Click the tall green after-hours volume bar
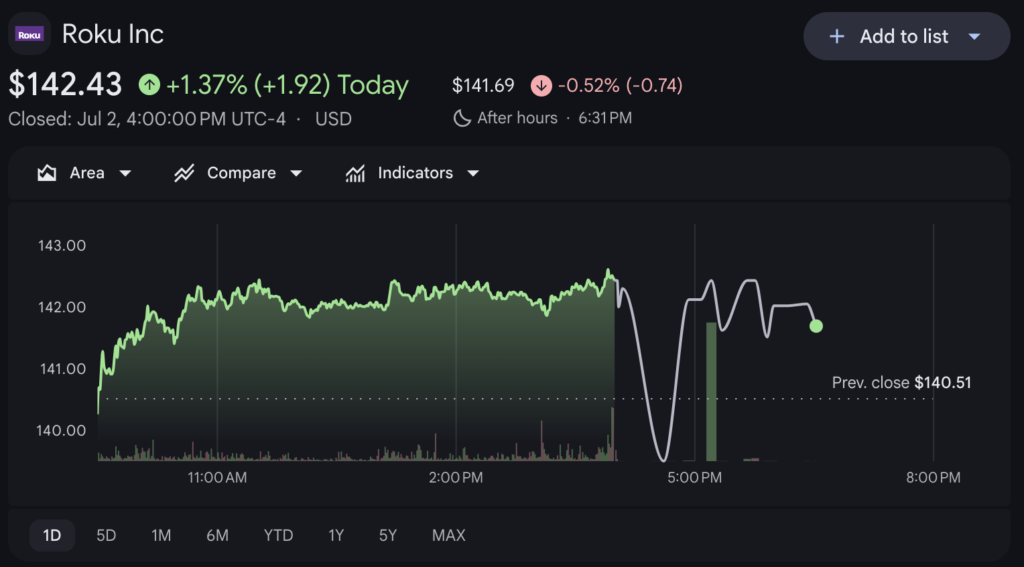The height and width of the screenshot is (567, 1024). 711,391
